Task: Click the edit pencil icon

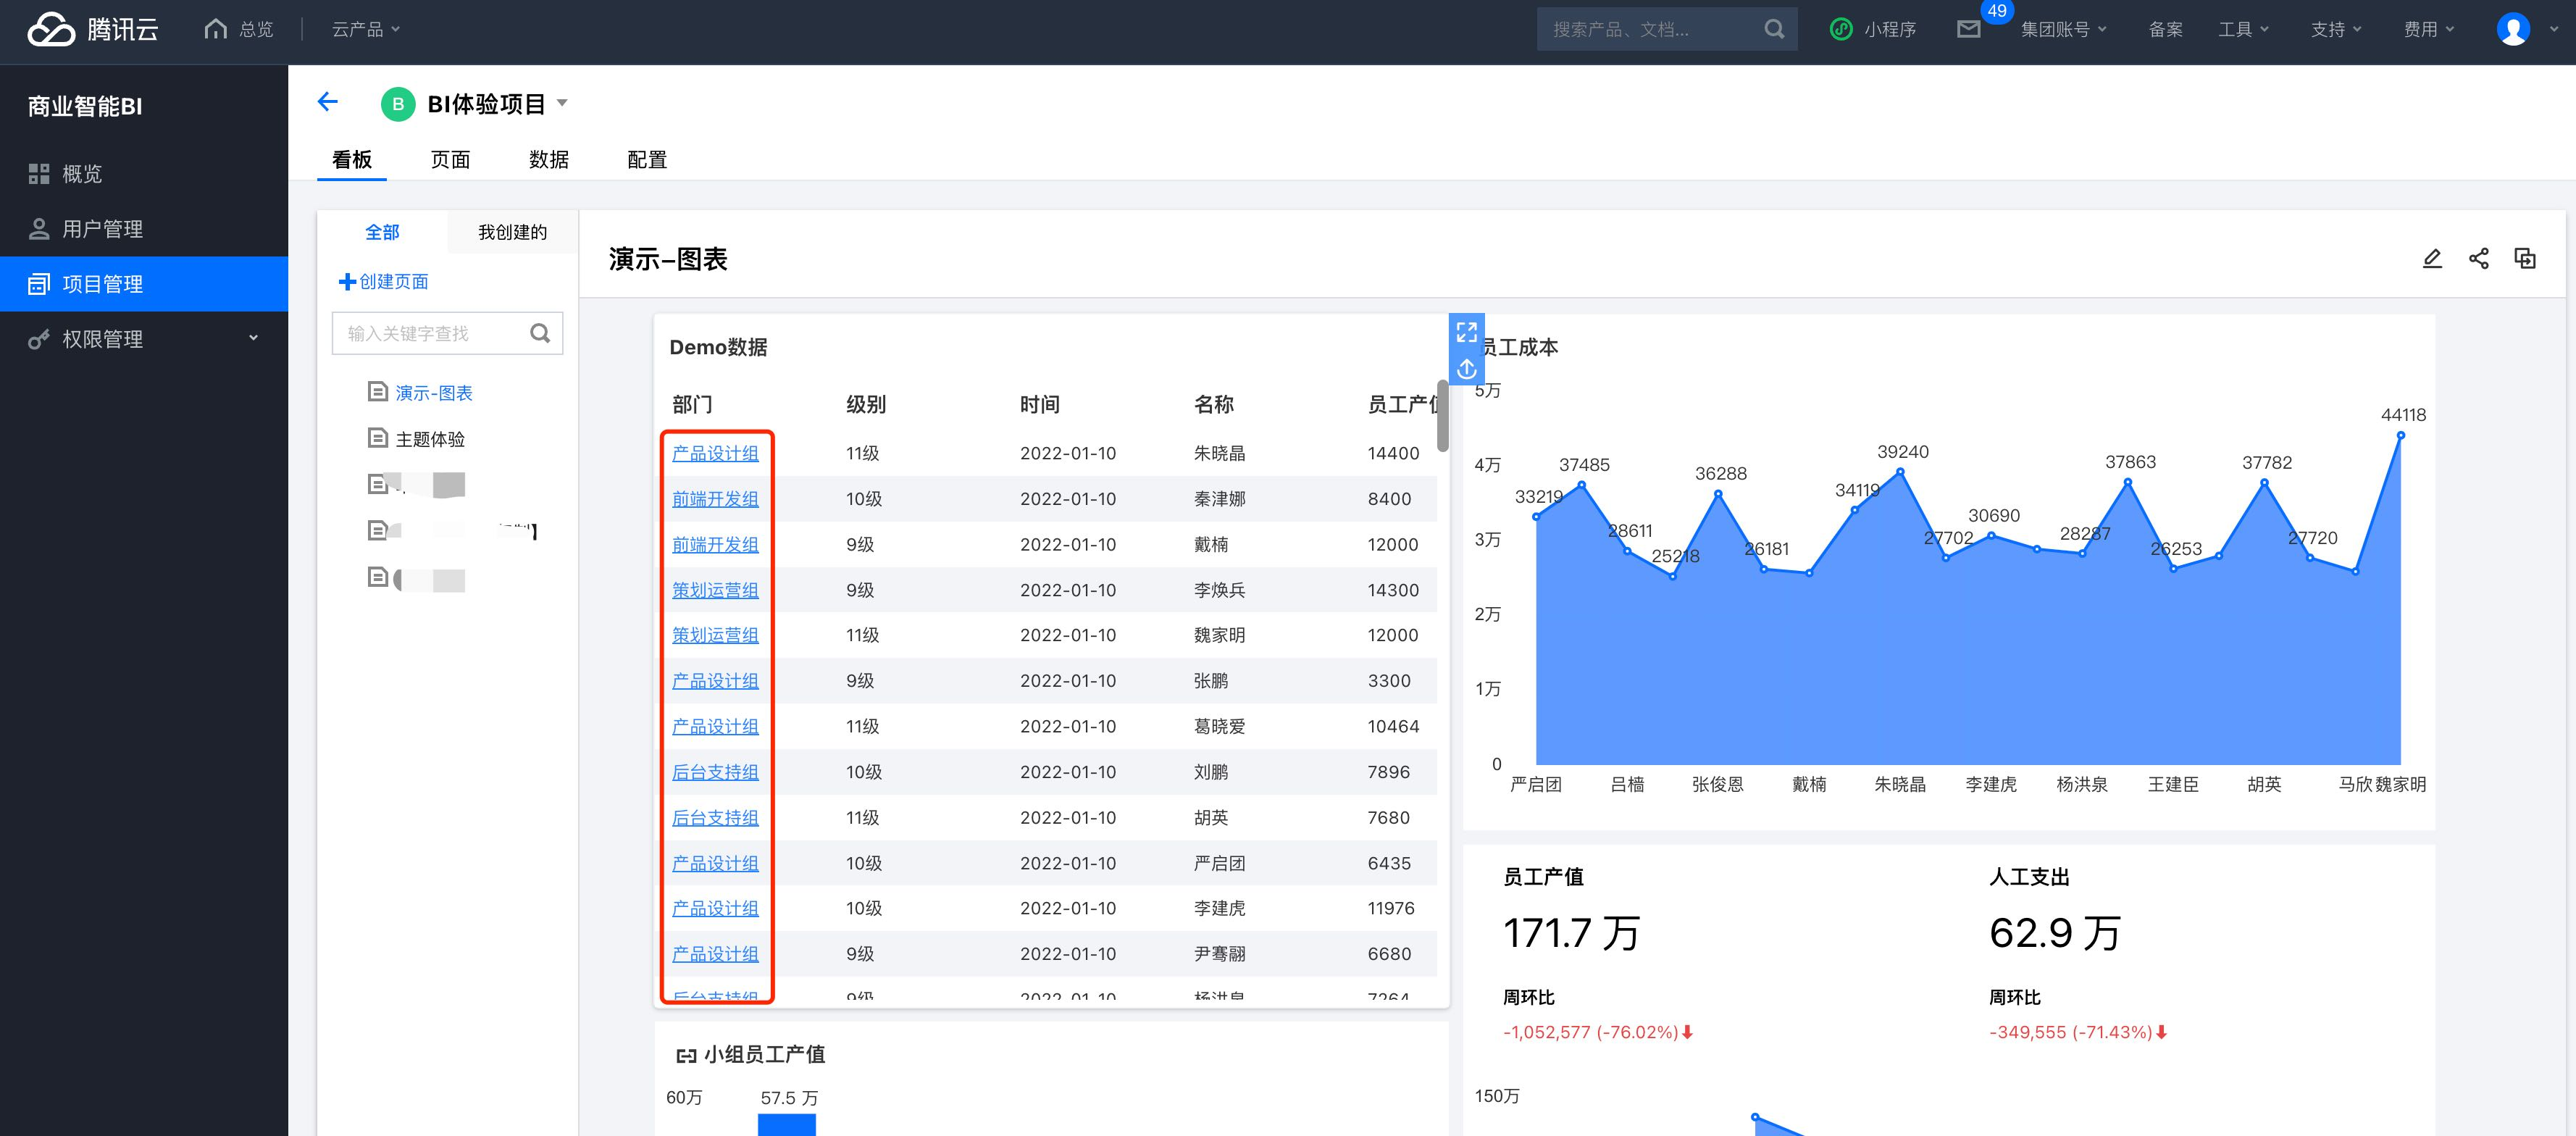Action: pyautogui.click(x=2432, y=259)
